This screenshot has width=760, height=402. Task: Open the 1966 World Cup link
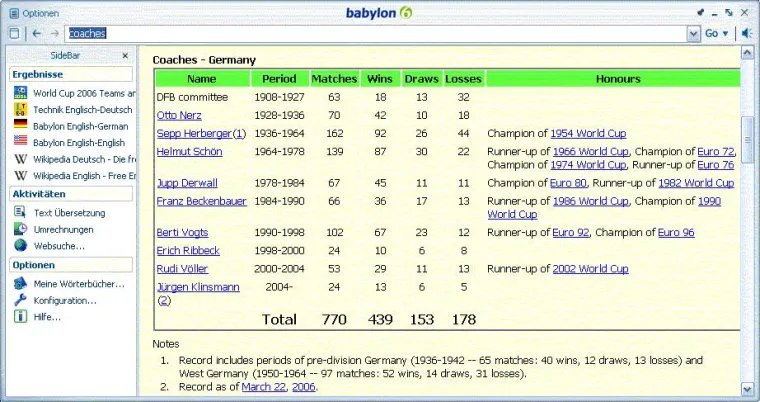click(591, 152)
